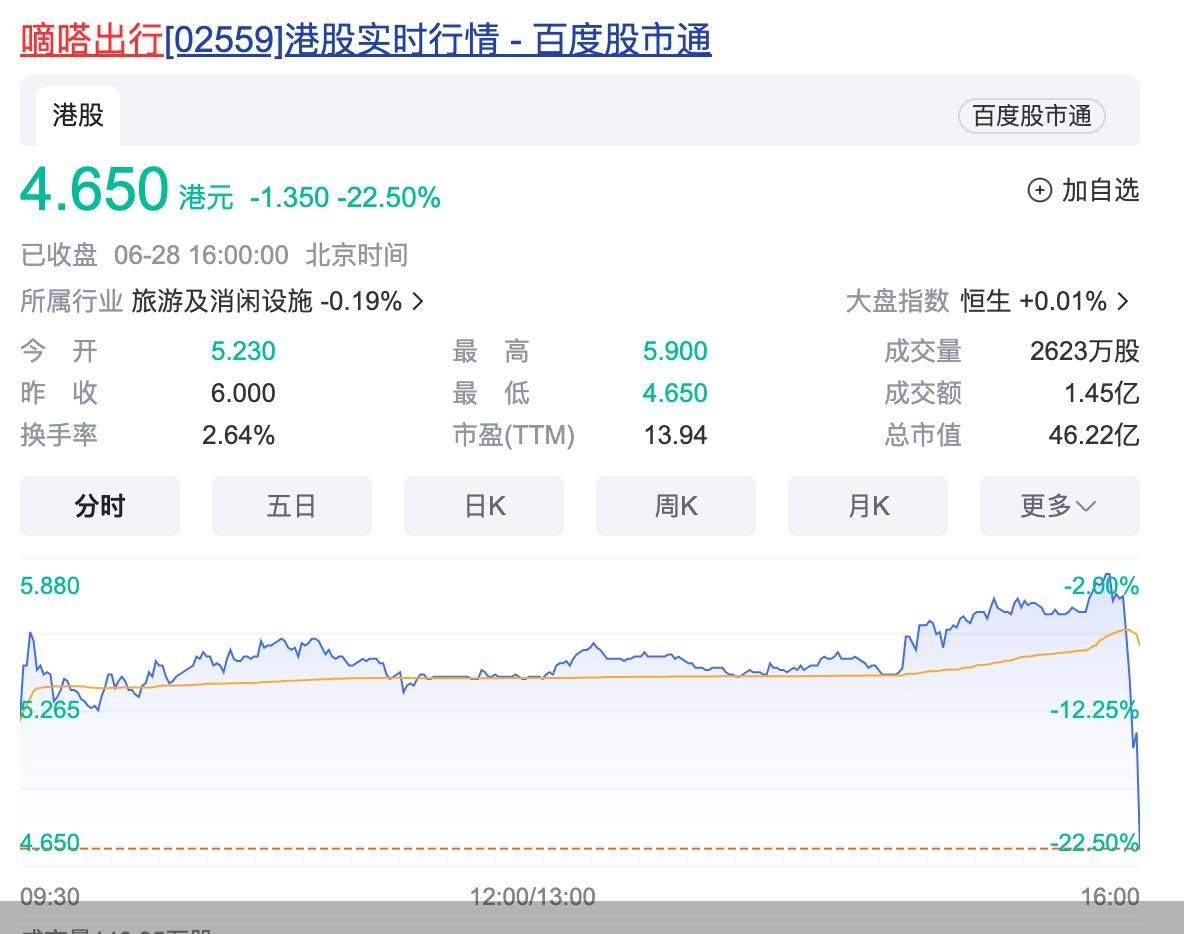Screen dimensions: 1184x934
Task: Click the 成交量 value 2623万股
Action: 1084,351
